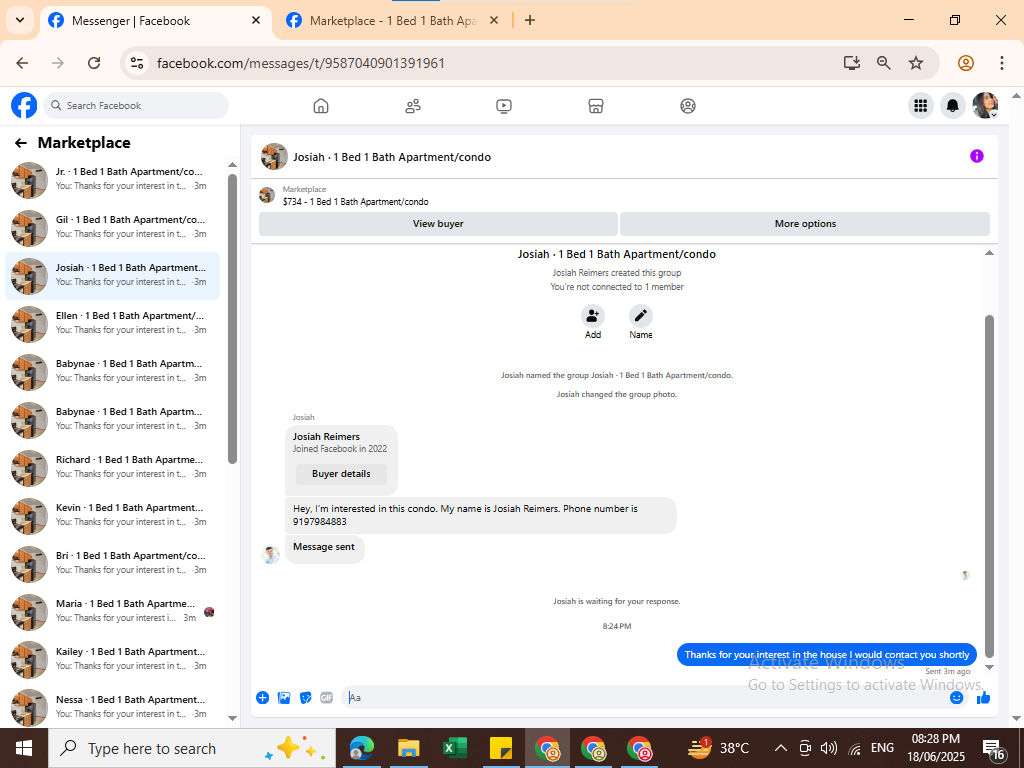The width and height of the screenshot is (1024, 768).
Task: Open the Friends icon in top navigation
Action: [413, 106]
